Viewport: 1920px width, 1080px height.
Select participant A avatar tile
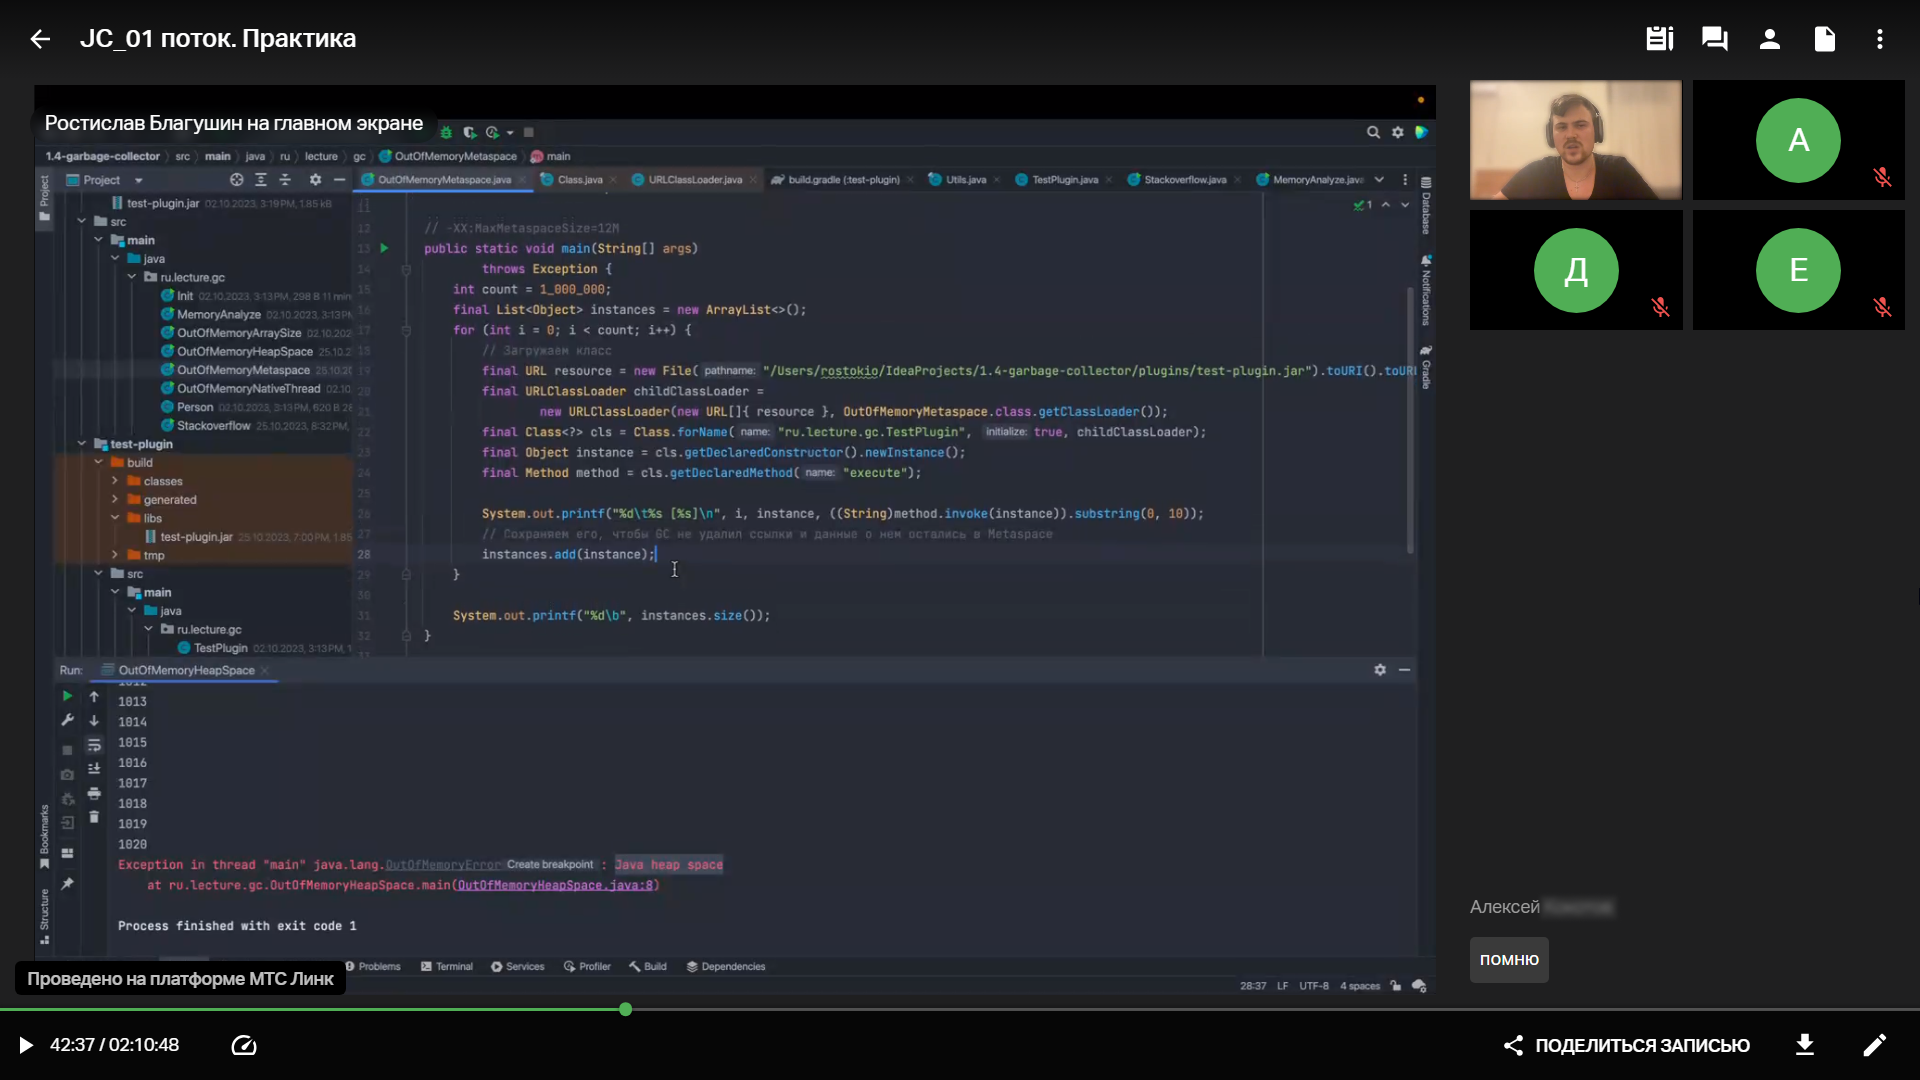click(x=1798, y=140)
